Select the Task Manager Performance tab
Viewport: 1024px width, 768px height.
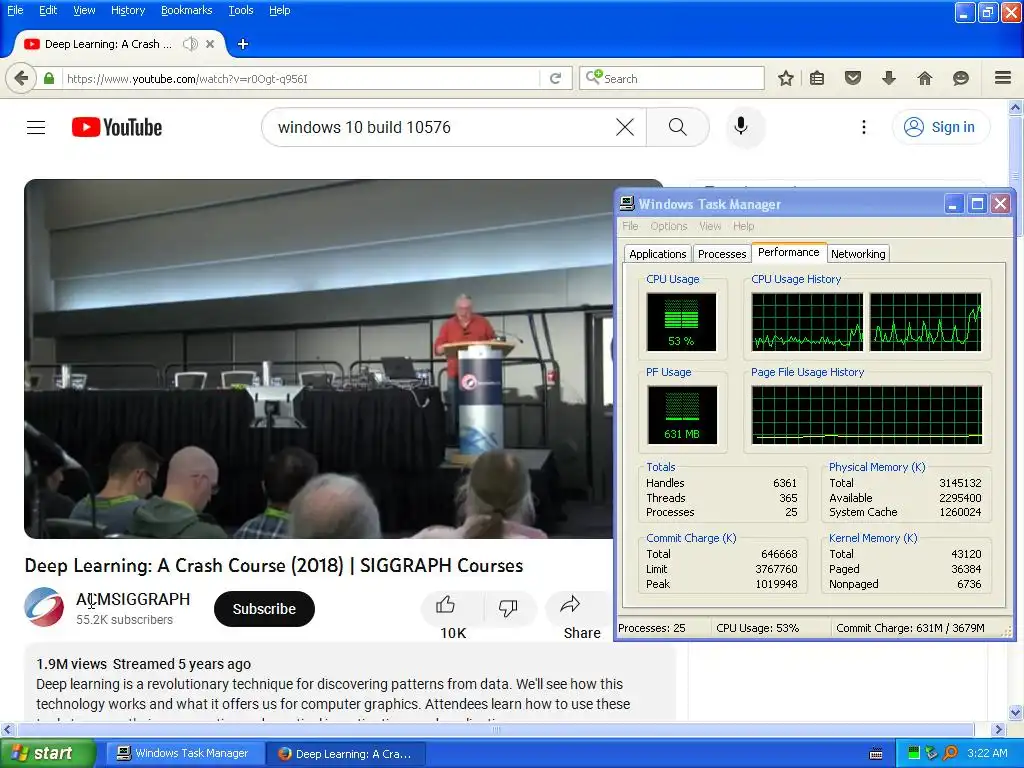click(x=788, y=252)
